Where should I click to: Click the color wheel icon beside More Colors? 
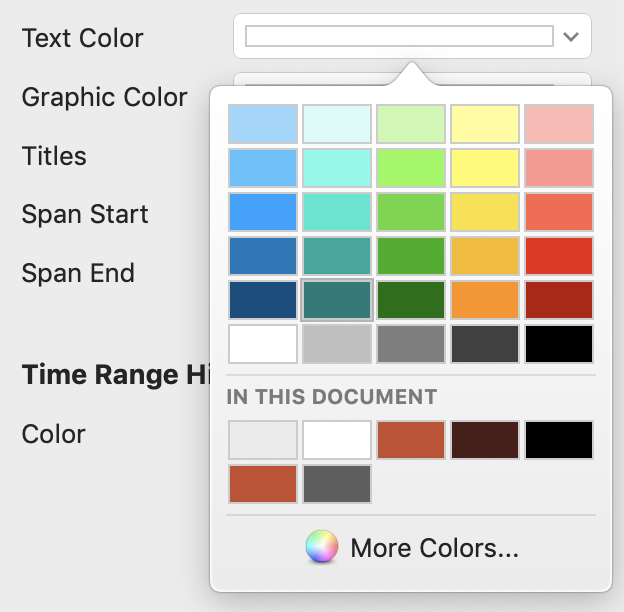tap(321, 548)
